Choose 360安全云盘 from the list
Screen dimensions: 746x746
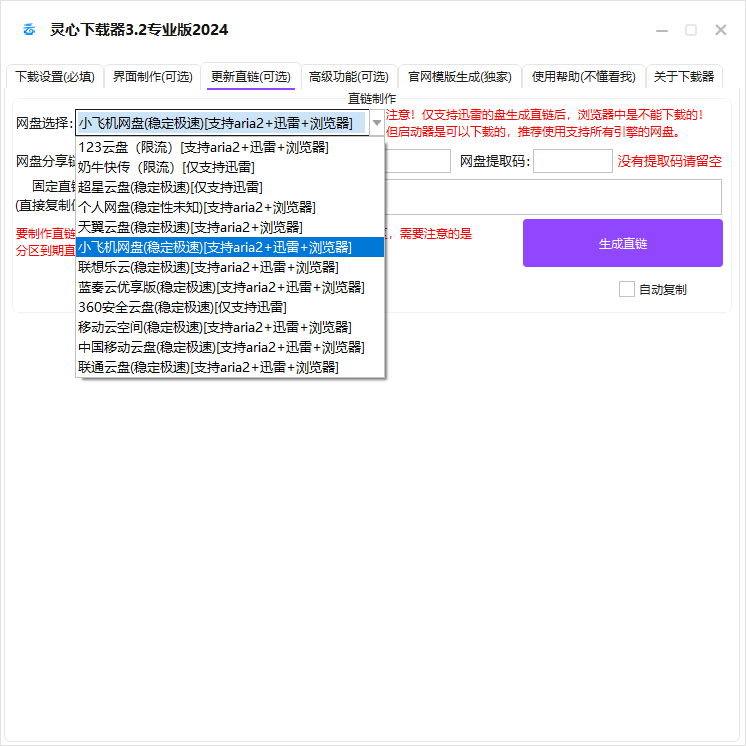tap(182, 307)
